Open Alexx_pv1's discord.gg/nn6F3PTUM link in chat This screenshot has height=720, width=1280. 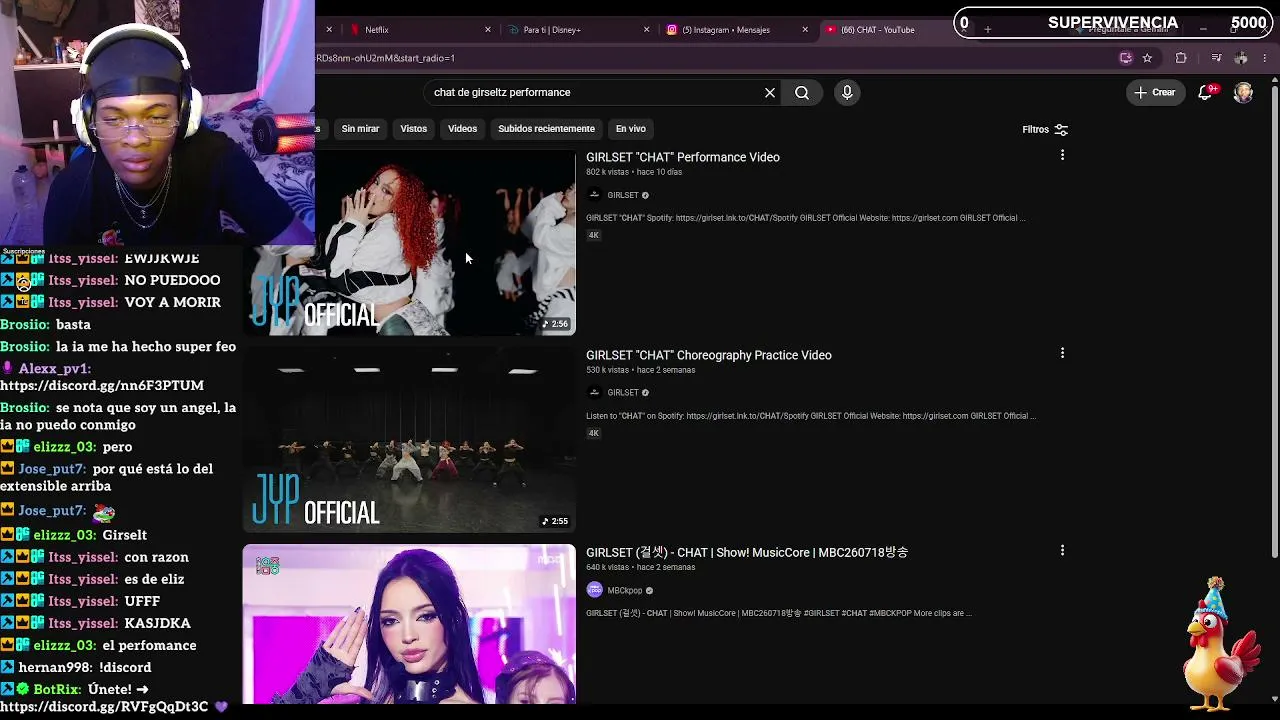102,385
